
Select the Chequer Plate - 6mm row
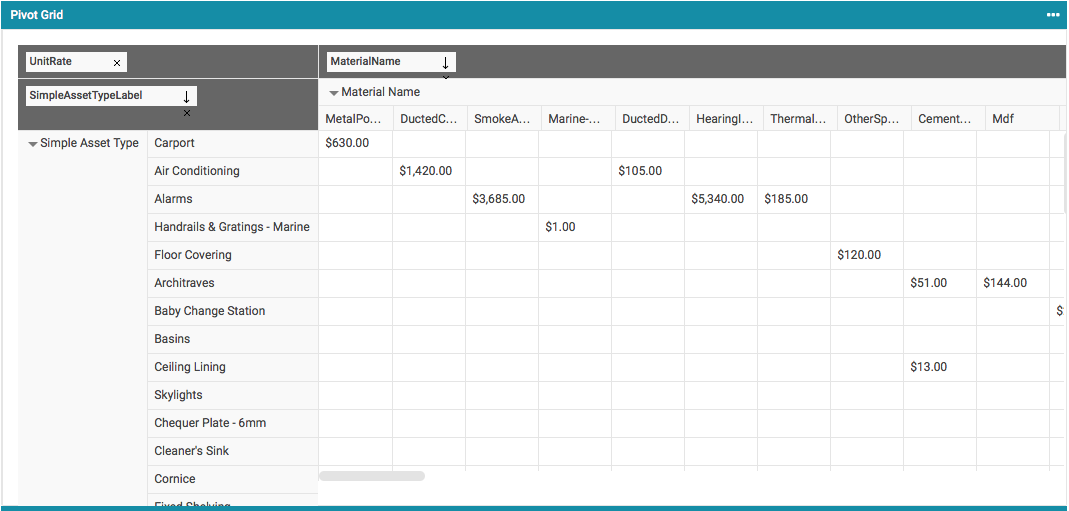click(x=232, y=423)
